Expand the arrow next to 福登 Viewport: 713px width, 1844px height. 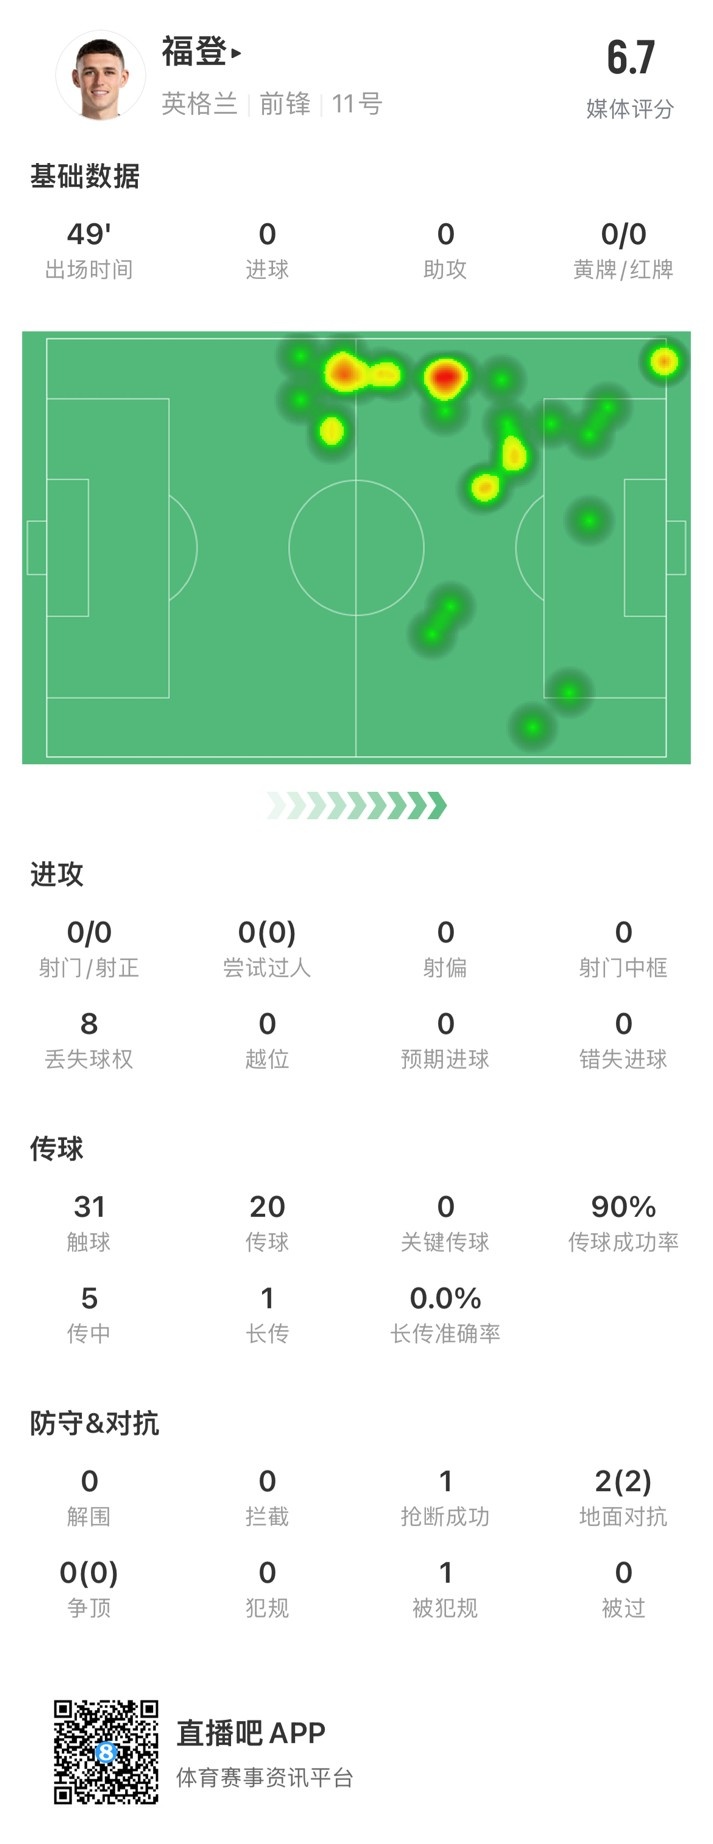tap(237, 53)
